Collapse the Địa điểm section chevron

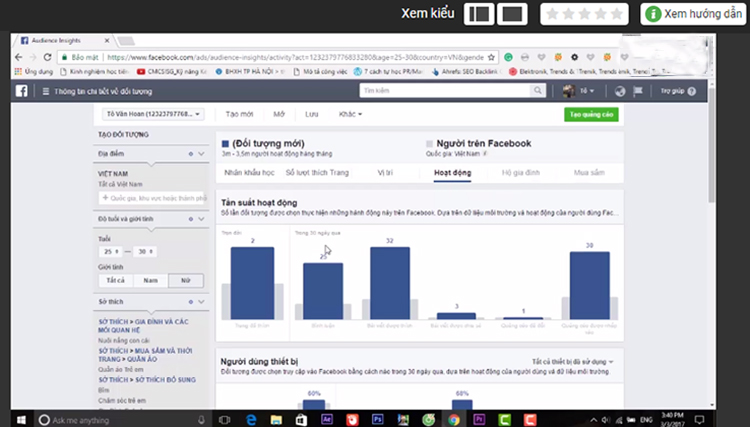[201, 154]
